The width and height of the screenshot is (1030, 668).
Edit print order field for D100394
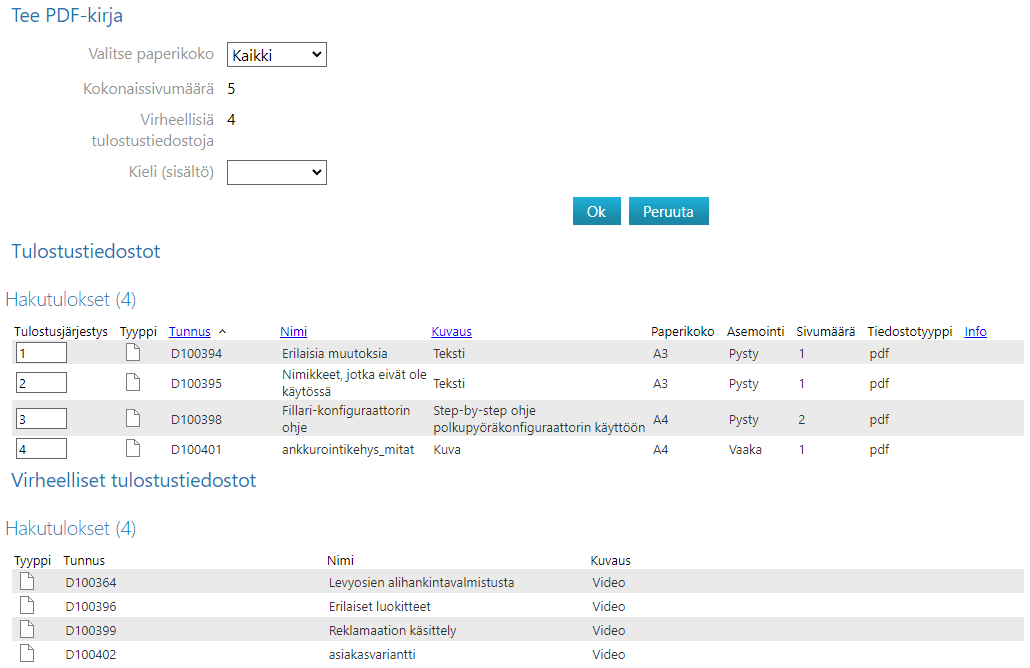coord(41,352)
